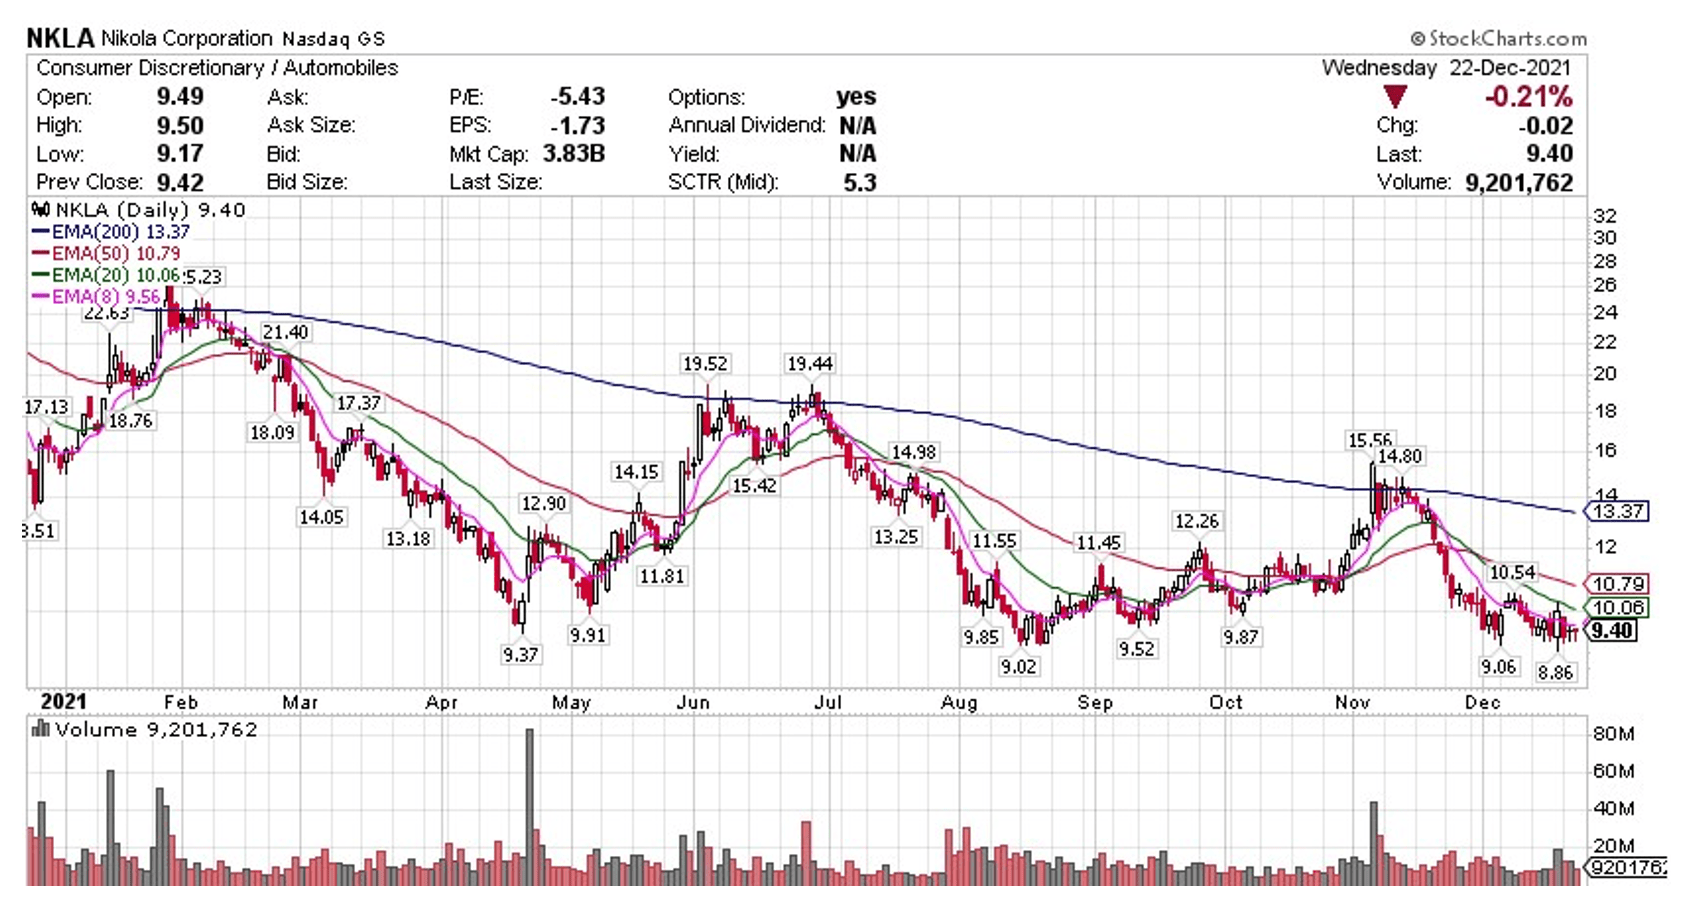Click the bar icon beside Volume label
This screenshot has width=1700, height=900.
click(41, 729)
